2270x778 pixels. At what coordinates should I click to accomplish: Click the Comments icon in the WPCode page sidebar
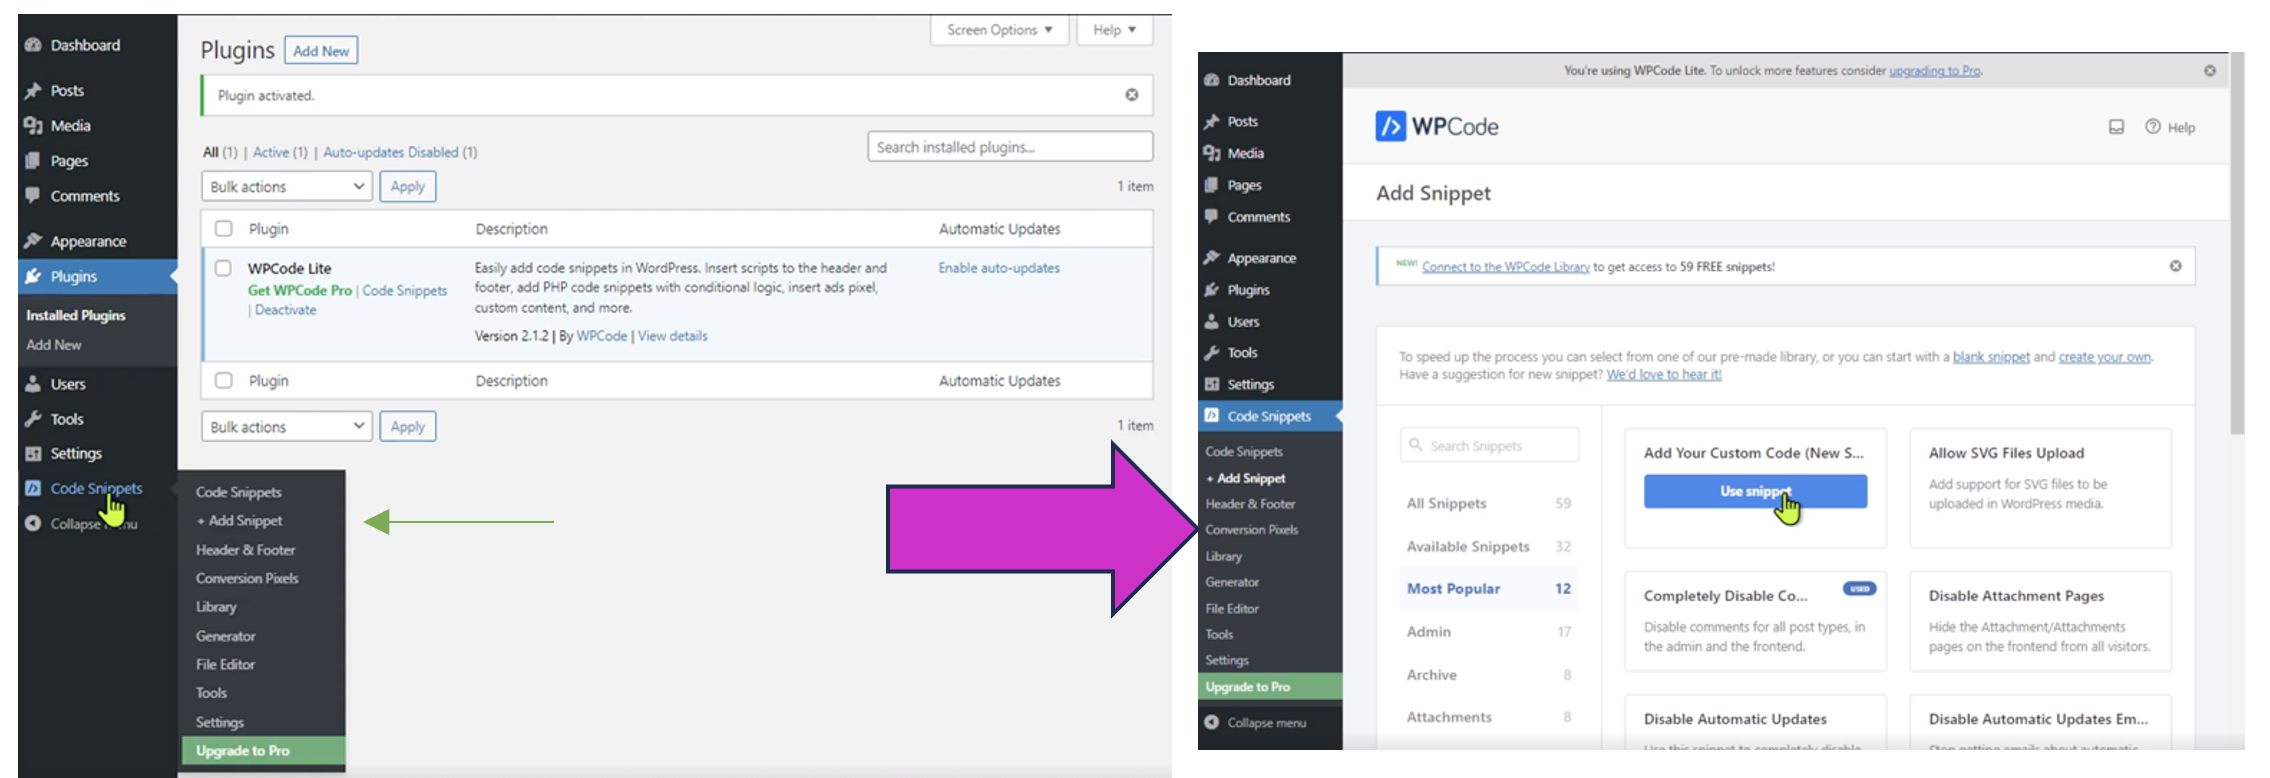click(x=1212, y=216)
